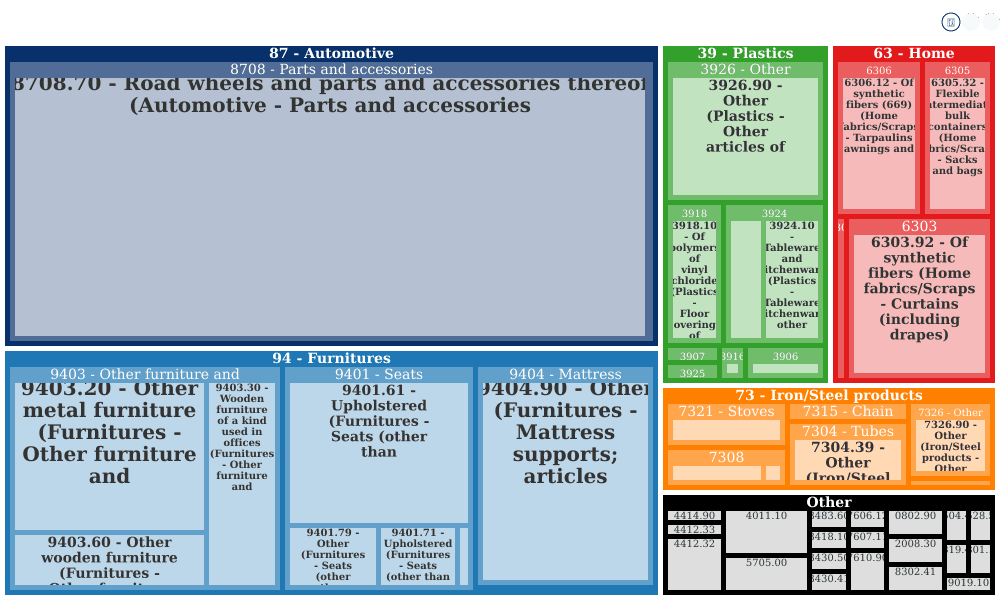This screenshot has width=1000, height=600.
Task: Click the 5705.00 tile in Other
Action: (x=766, y=574)
